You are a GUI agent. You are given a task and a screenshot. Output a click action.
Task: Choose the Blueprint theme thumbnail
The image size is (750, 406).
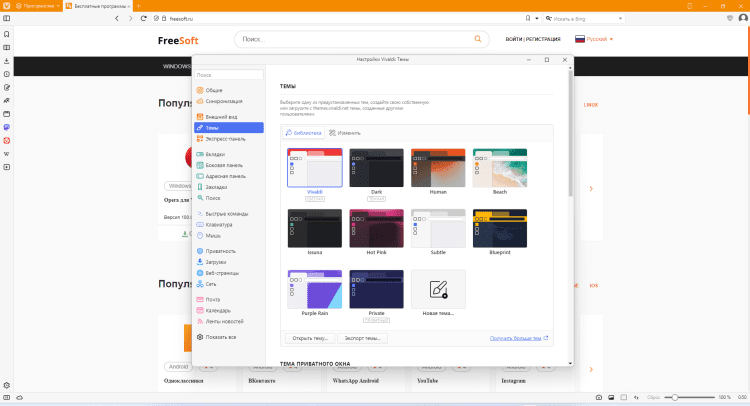click(x=500, y=229)
